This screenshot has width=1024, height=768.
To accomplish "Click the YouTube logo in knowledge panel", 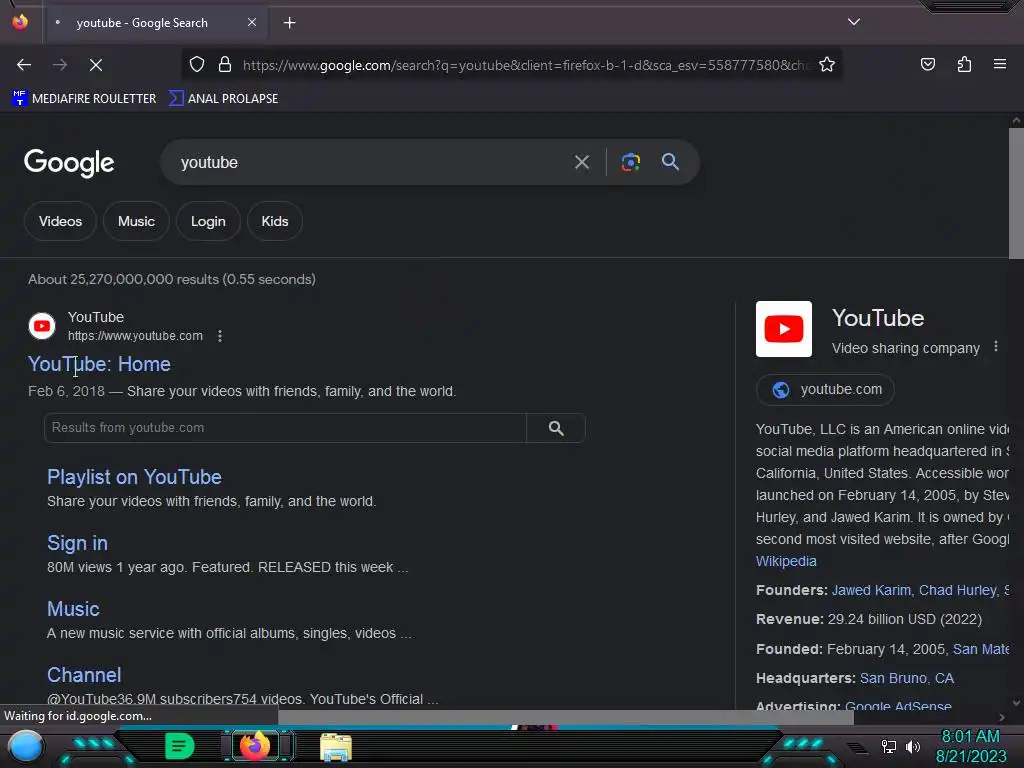I will (784, 328).
